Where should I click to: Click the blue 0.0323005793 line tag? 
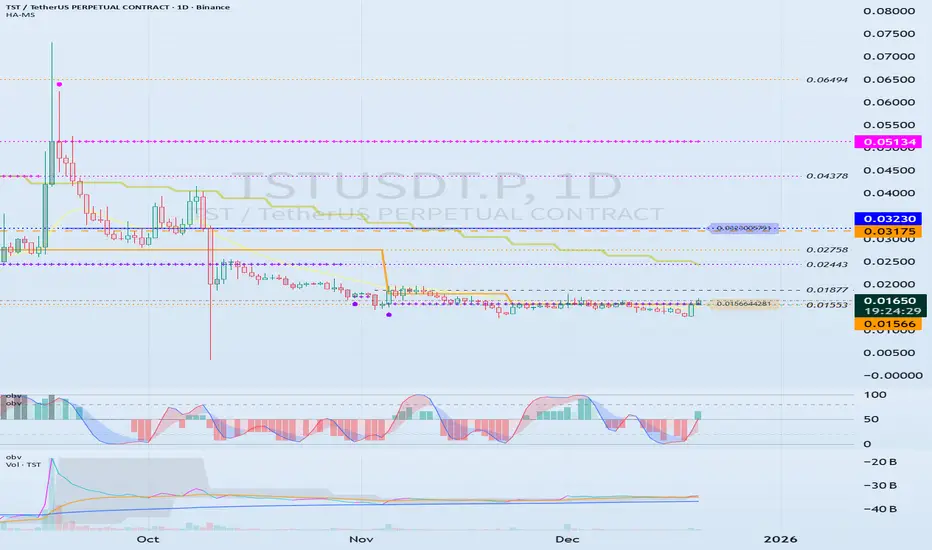tap(744, 228)
